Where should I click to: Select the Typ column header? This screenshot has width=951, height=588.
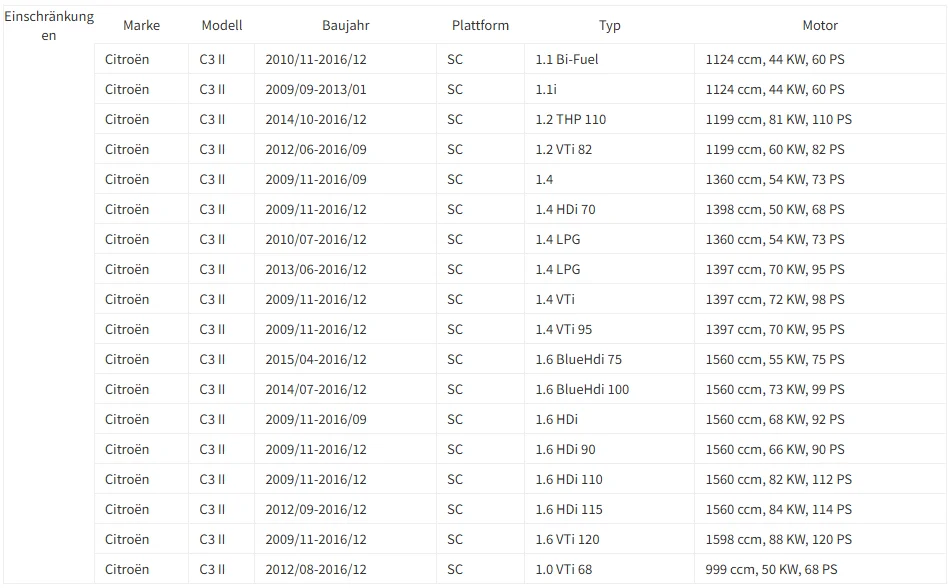(610, 25)
